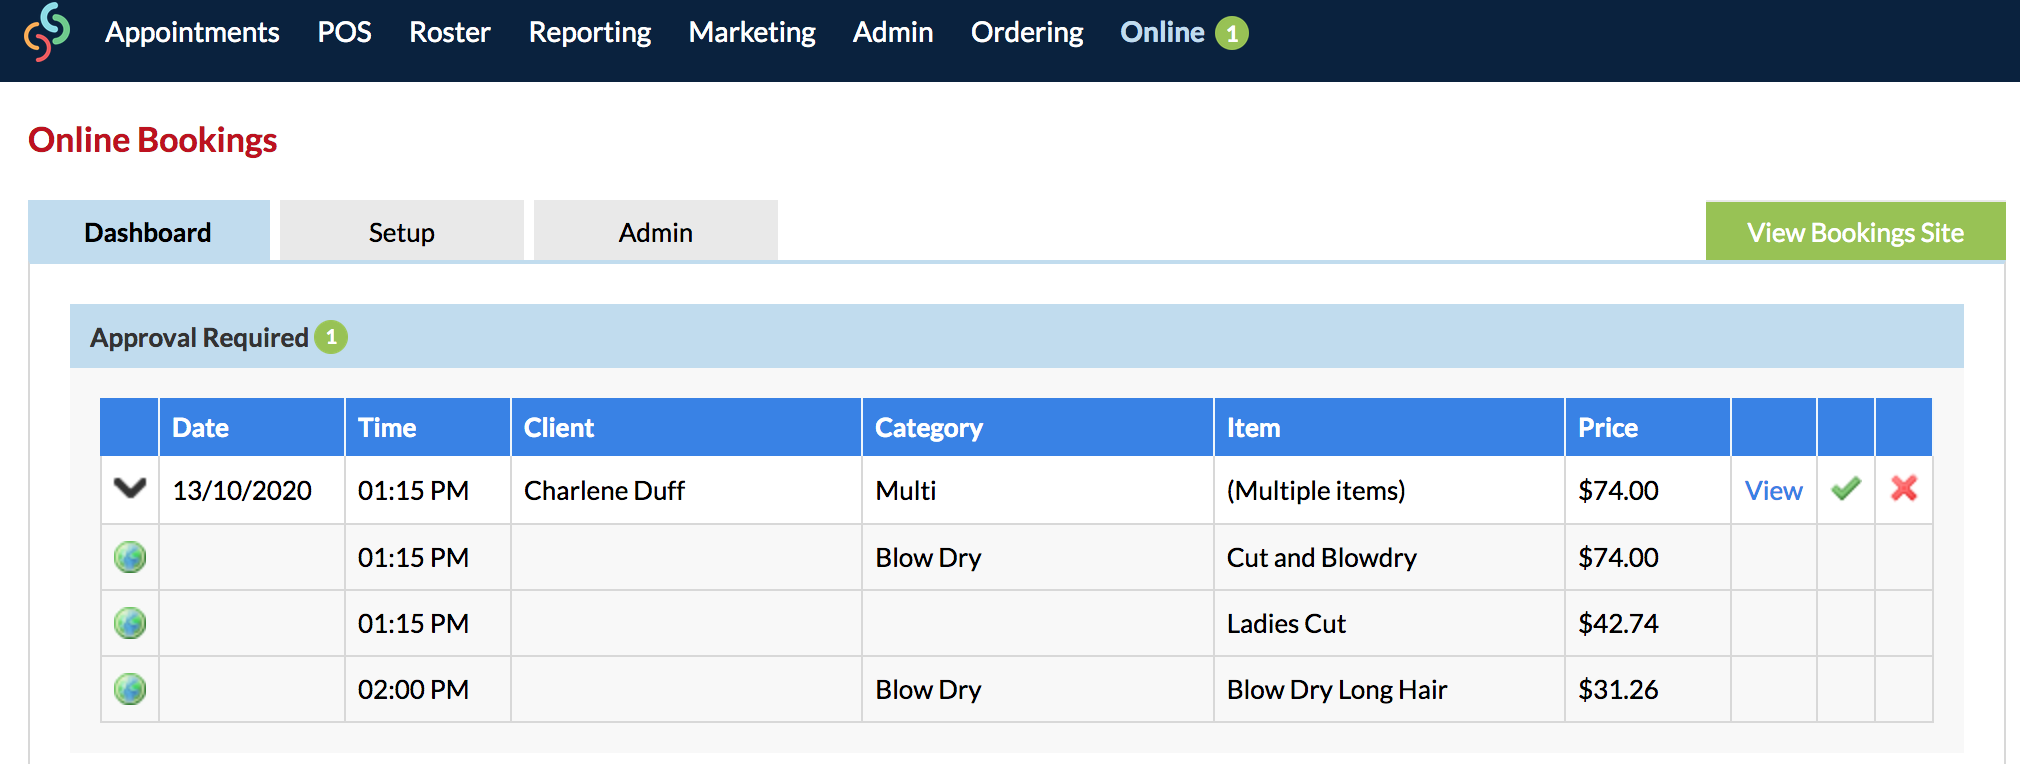Click the Time column header
The width and height of the screenshot is (2020, 764).
click(428, 427)
